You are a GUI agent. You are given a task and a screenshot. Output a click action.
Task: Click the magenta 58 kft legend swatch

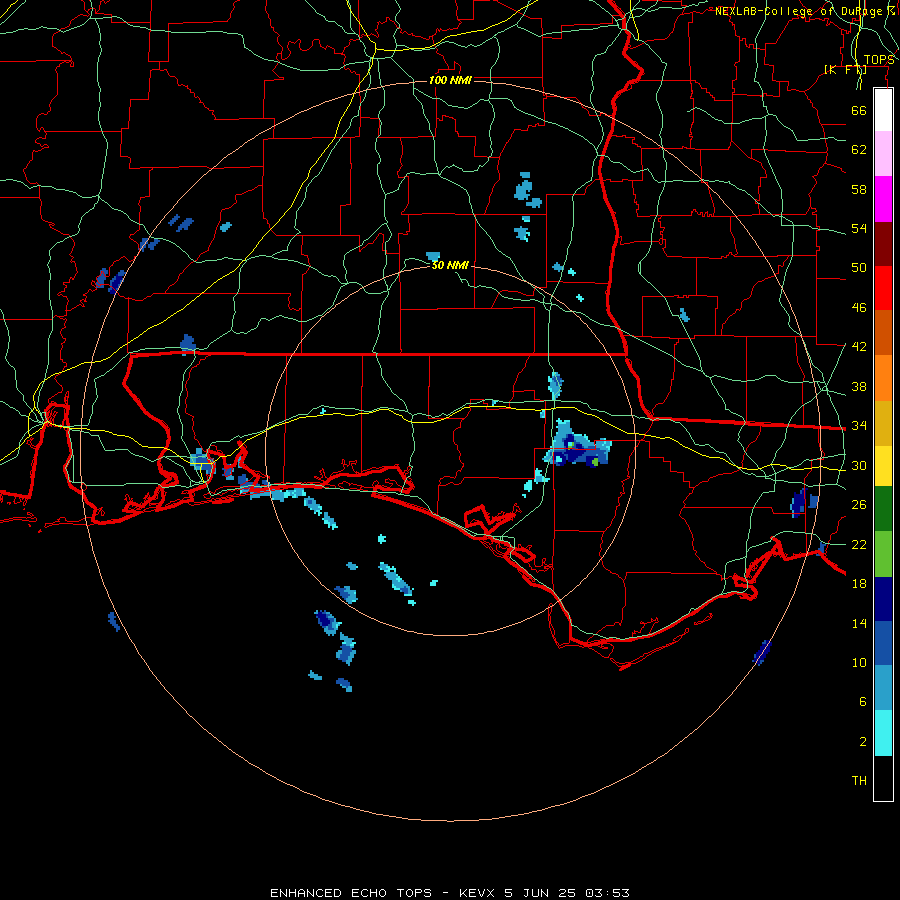point(883,199)
